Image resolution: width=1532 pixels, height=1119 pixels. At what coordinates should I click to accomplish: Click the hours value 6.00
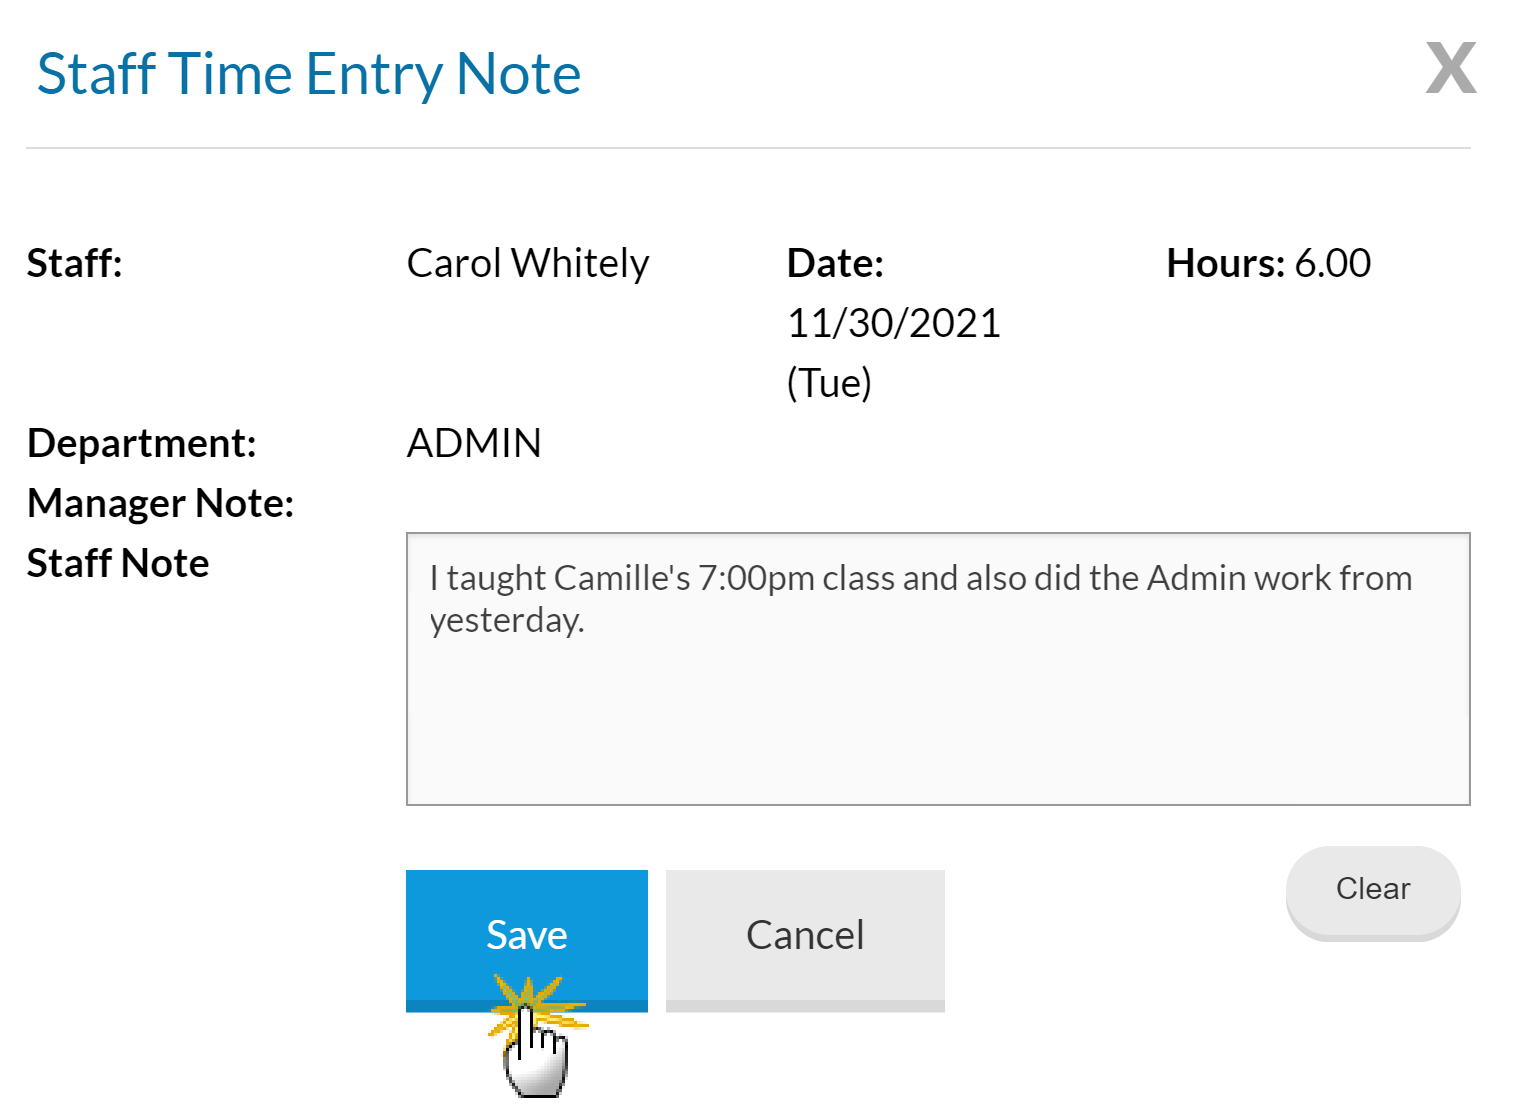[1333, 264]
